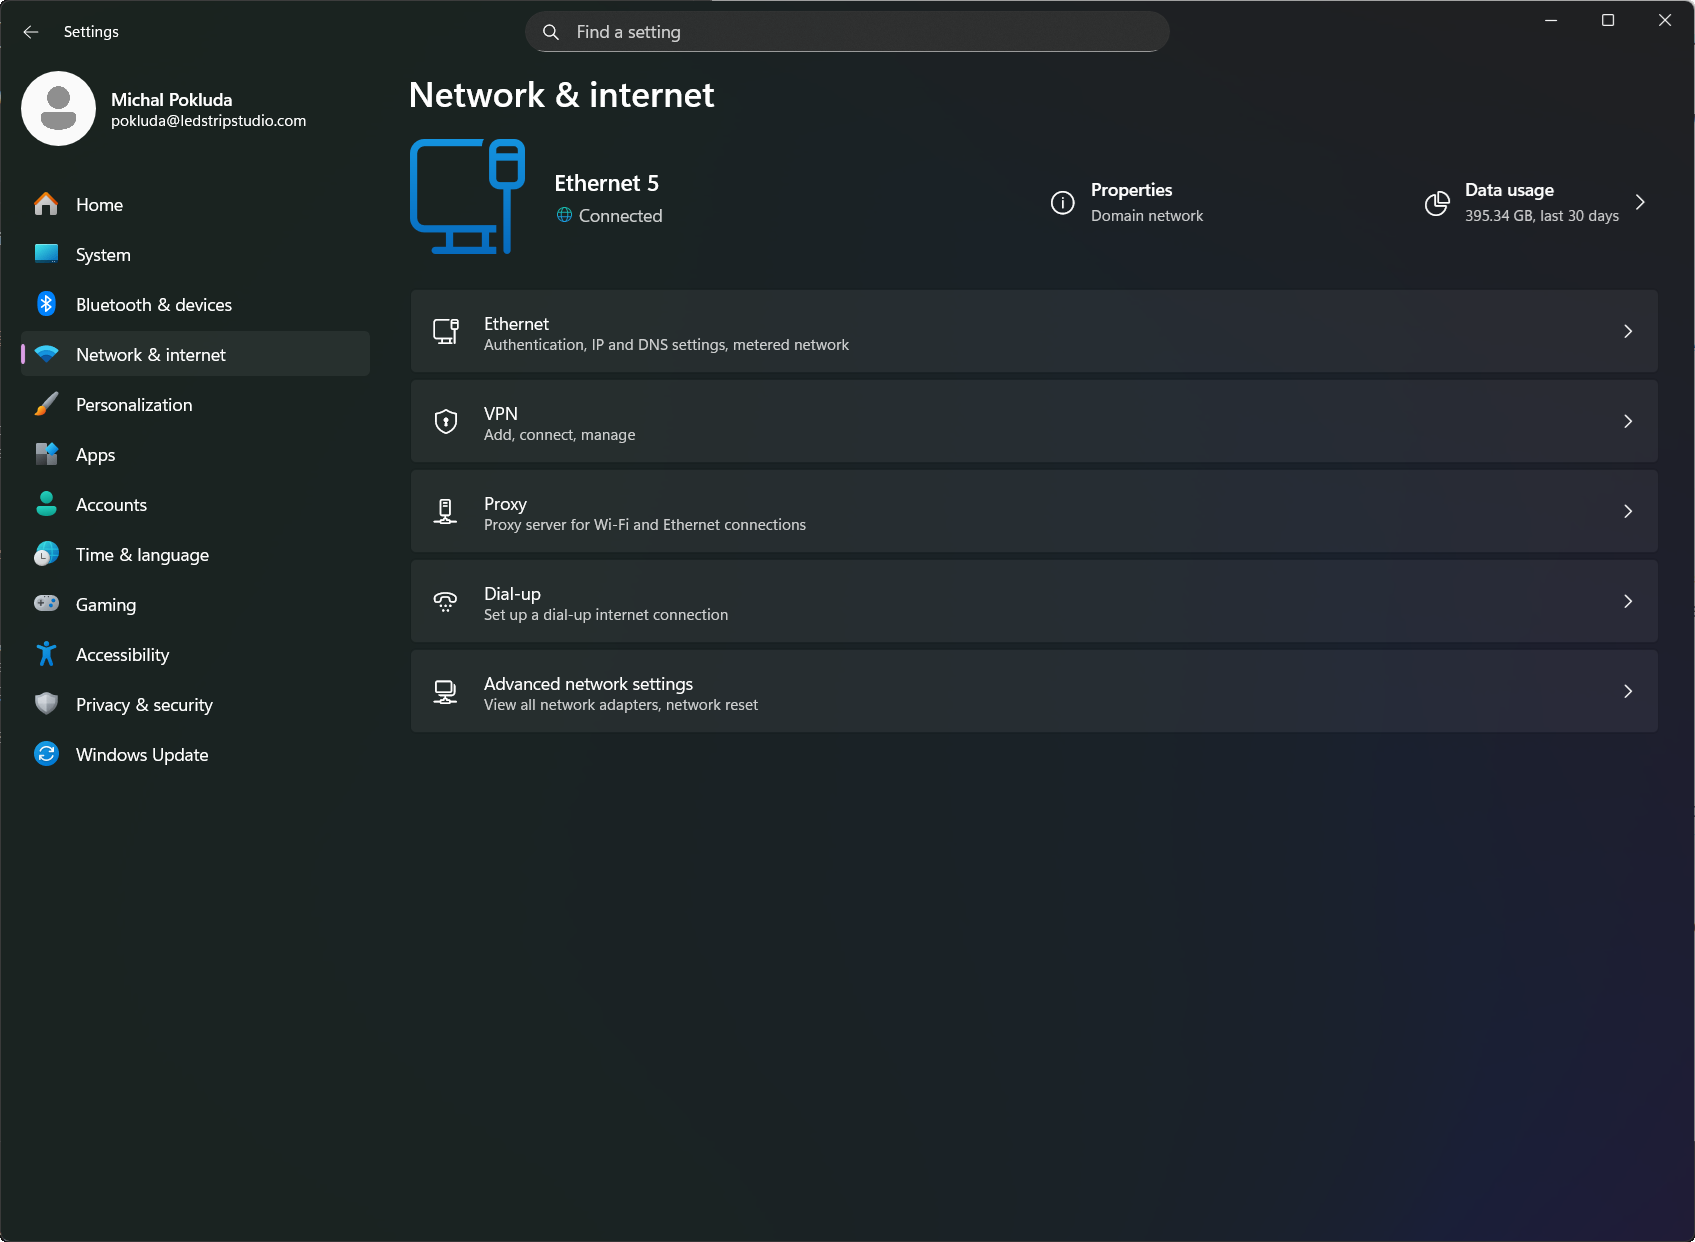Click the Properties info icon
Screen dimensions: 1695x1242
(x=1062, y=203)
